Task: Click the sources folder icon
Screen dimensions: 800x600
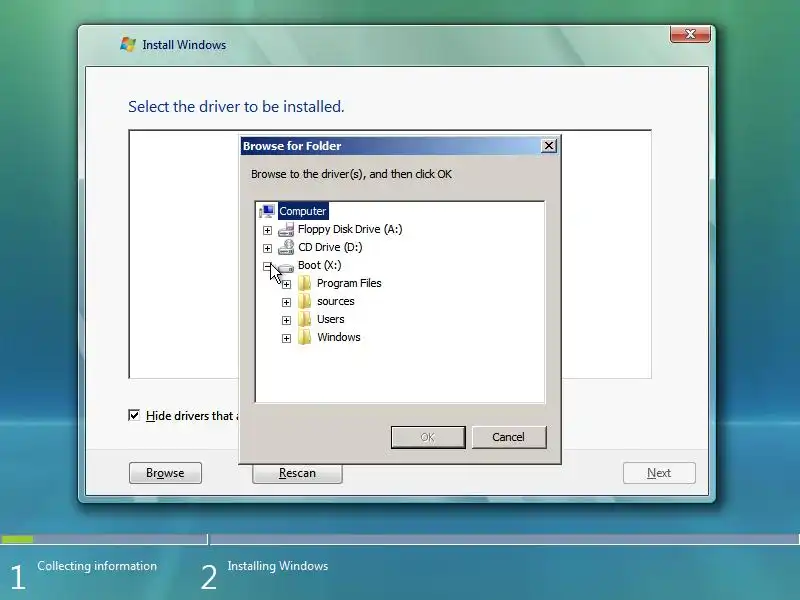Action: pyautogui.click(x=305, y=301)
